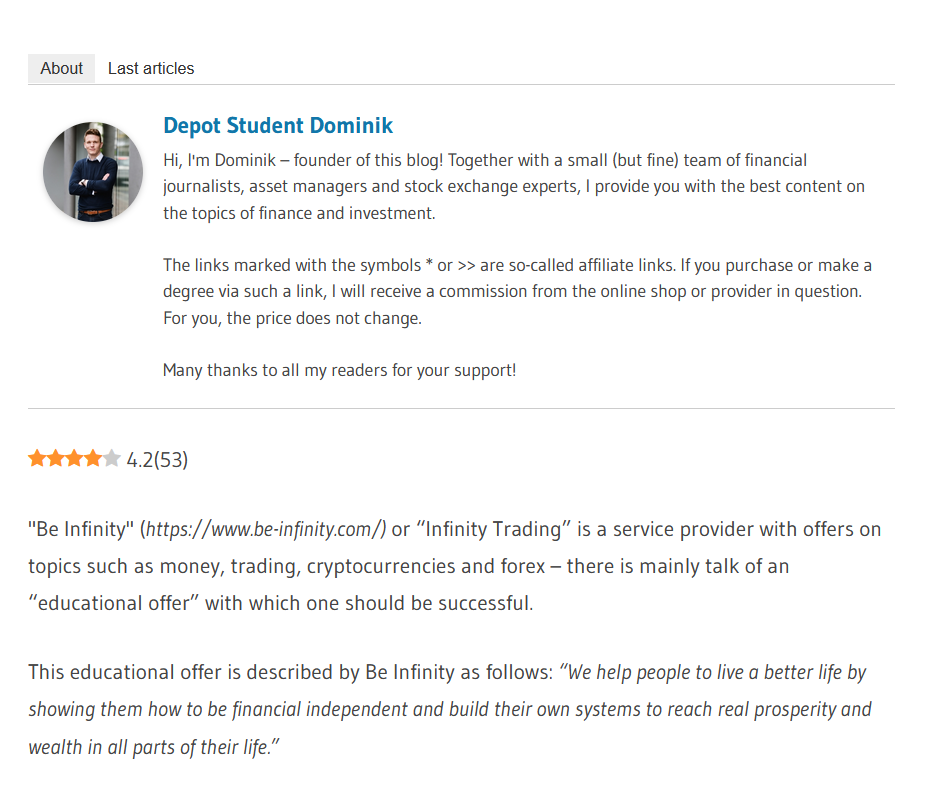Click "For you, the price does not change" sentence

(x=293, y=318)
